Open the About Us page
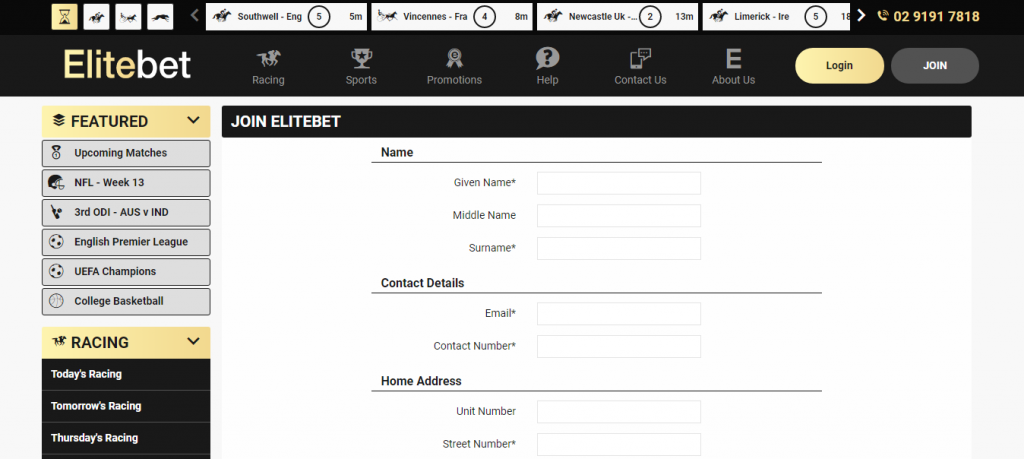The height and width of the screenshot is (459, 1024). [733, 67]
